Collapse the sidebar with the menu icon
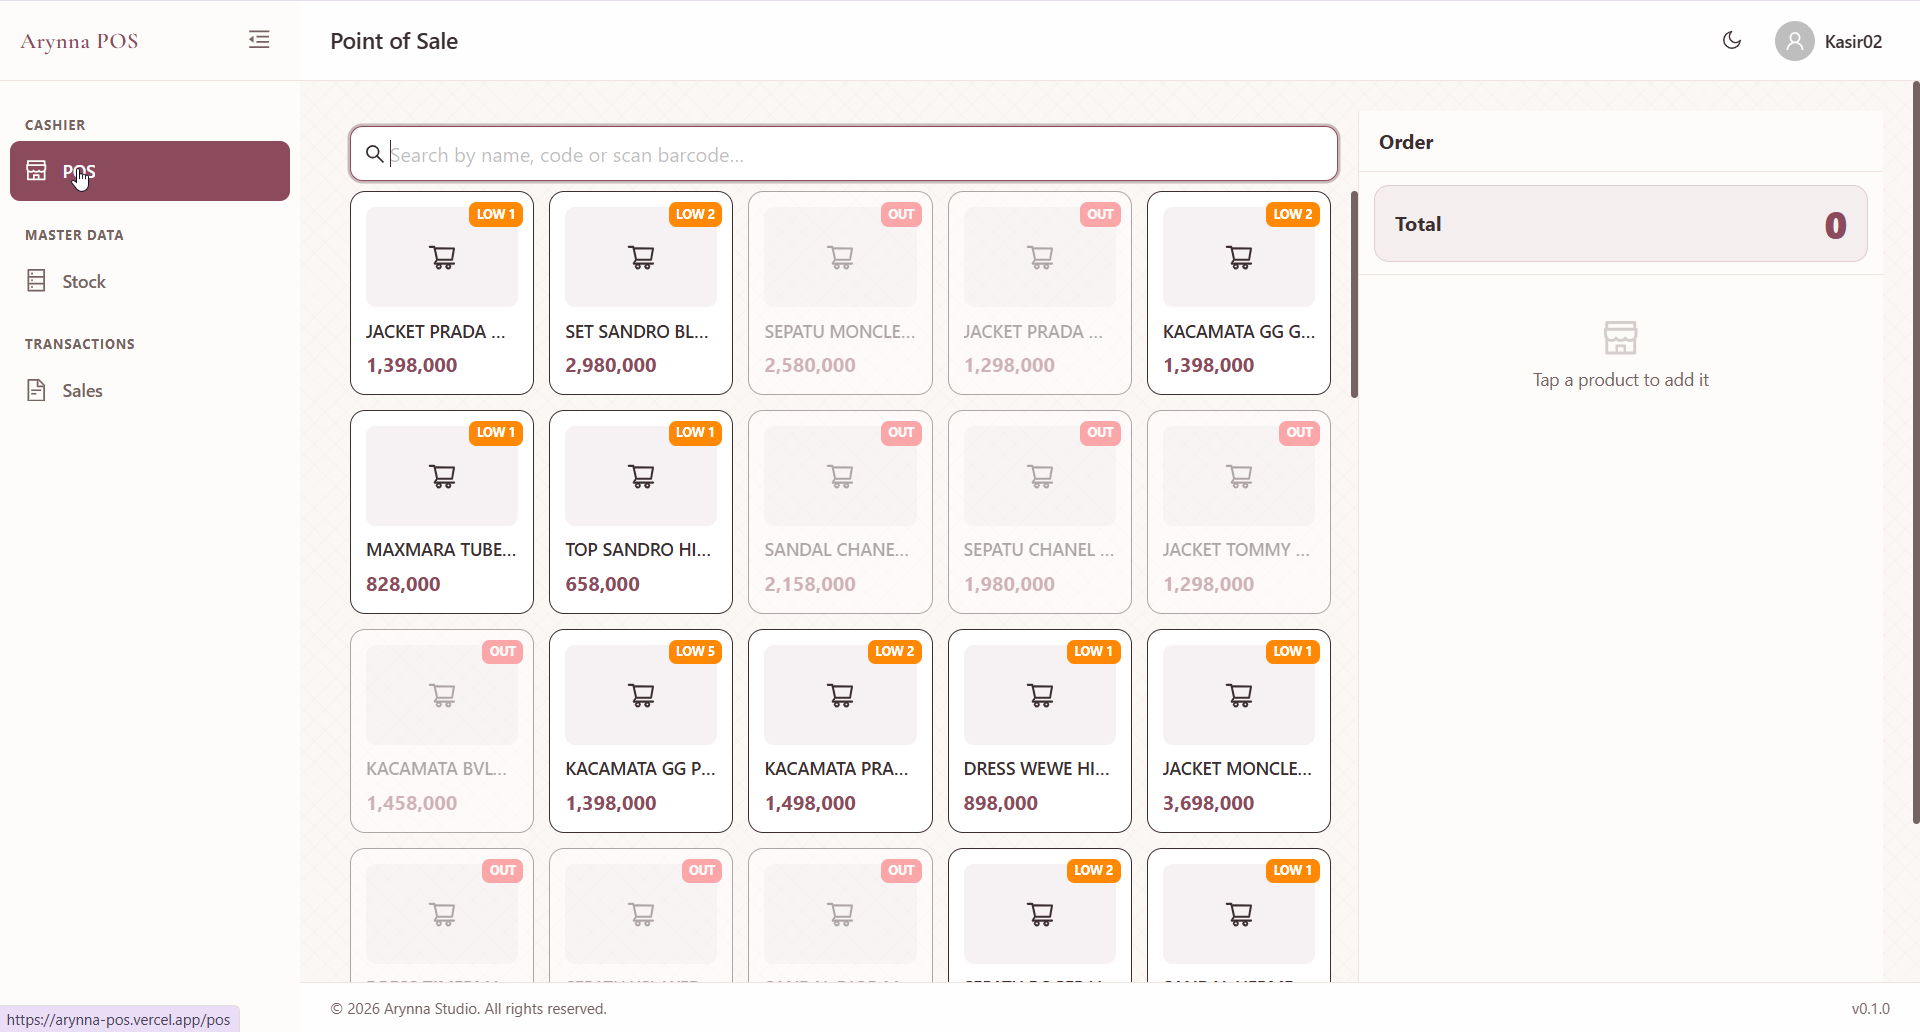Image resolution: width=1920 pixels, height=1032 pixels. coord(259,40)
